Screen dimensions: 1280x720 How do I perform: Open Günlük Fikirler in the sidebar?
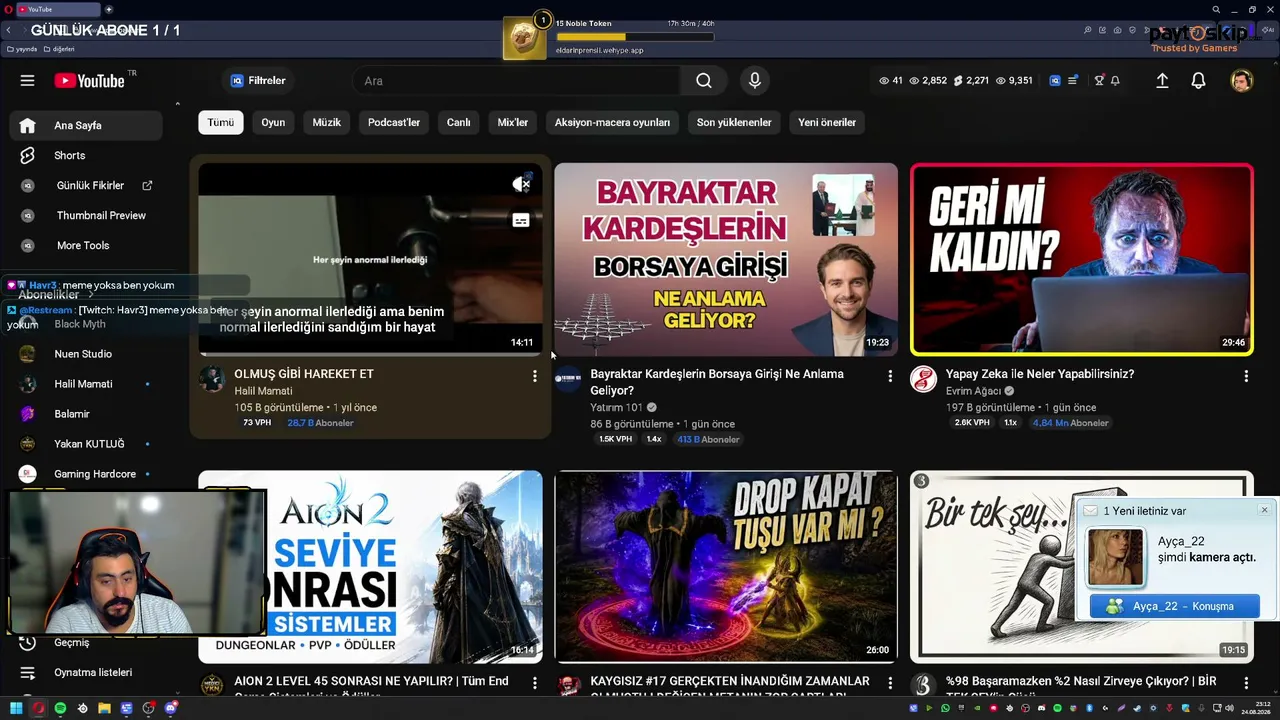click(x=86, y=185)
